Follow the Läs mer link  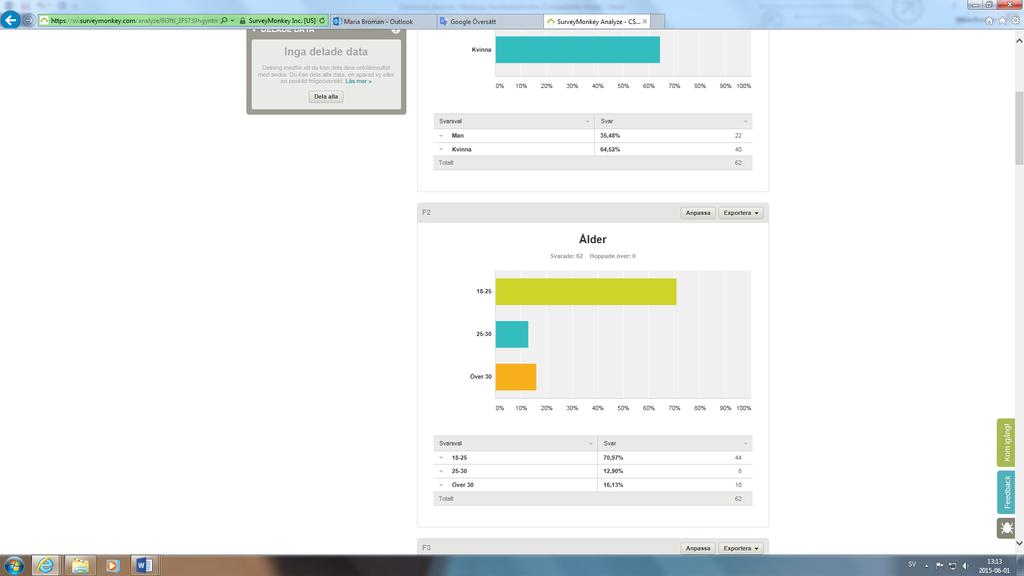358,81
